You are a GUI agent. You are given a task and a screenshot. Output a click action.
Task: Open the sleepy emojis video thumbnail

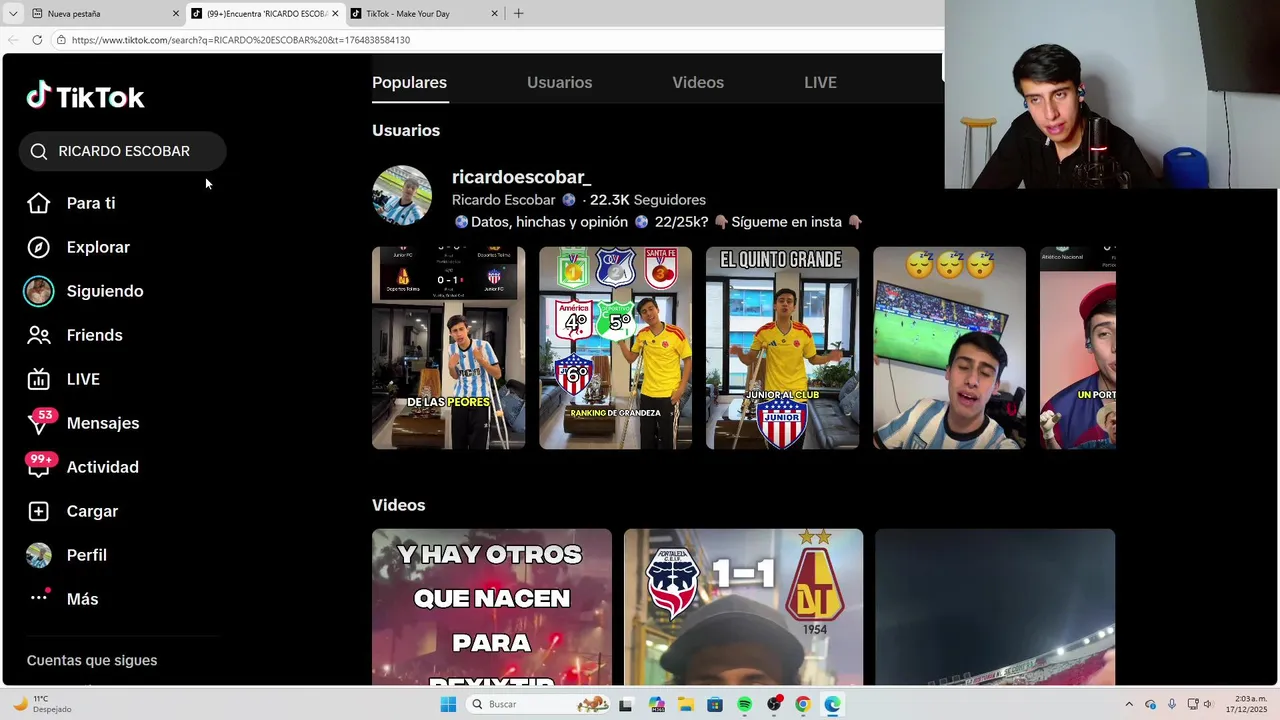[x=949, y=348]
